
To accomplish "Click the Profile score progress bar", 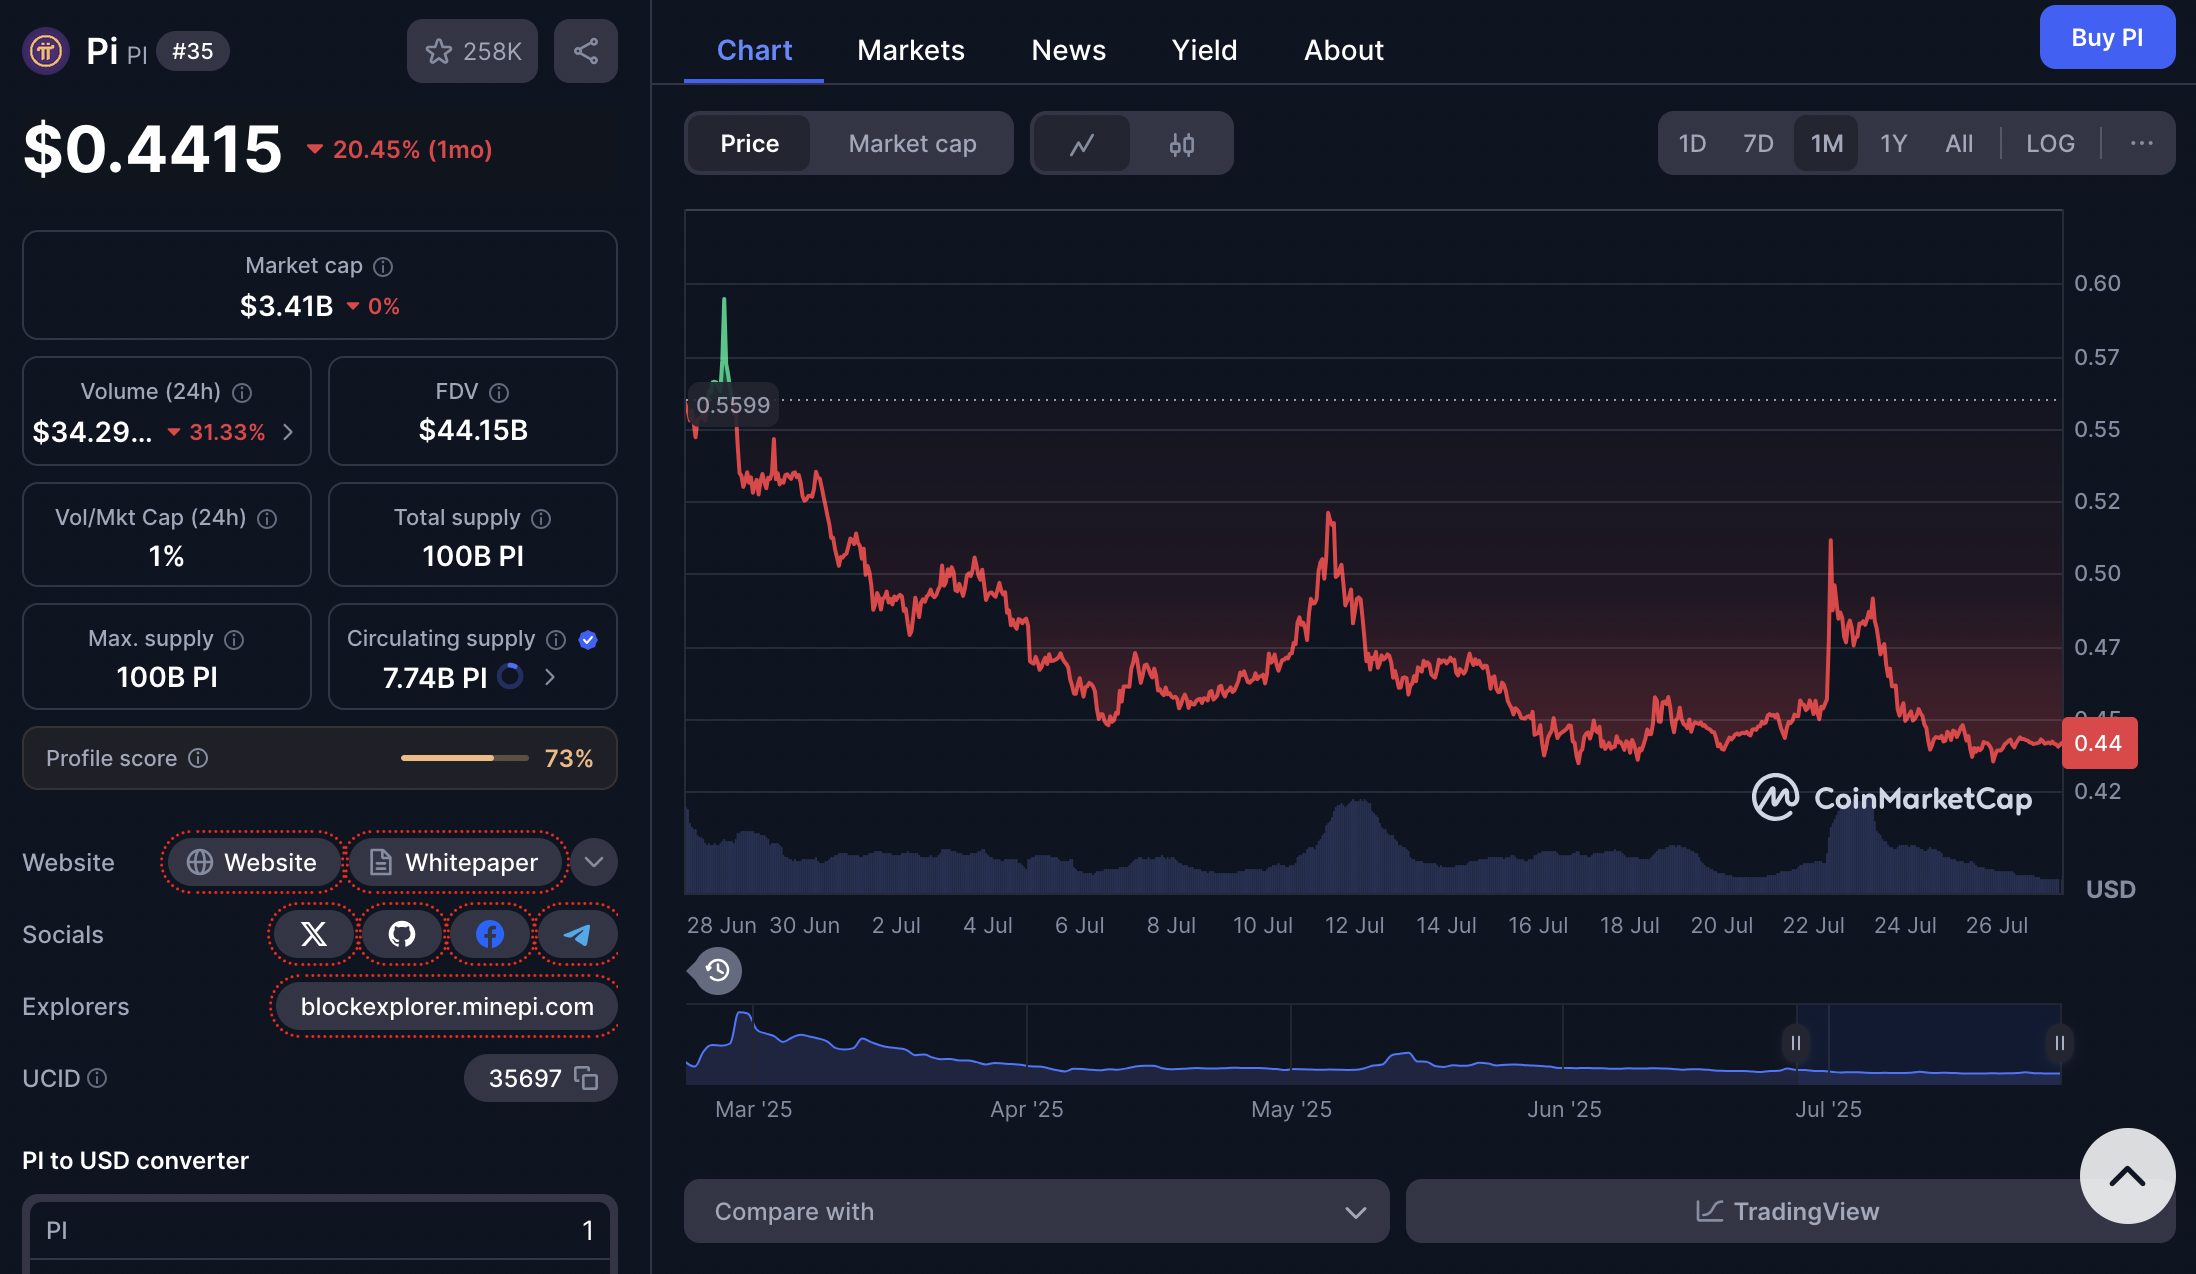I will 465,758.
